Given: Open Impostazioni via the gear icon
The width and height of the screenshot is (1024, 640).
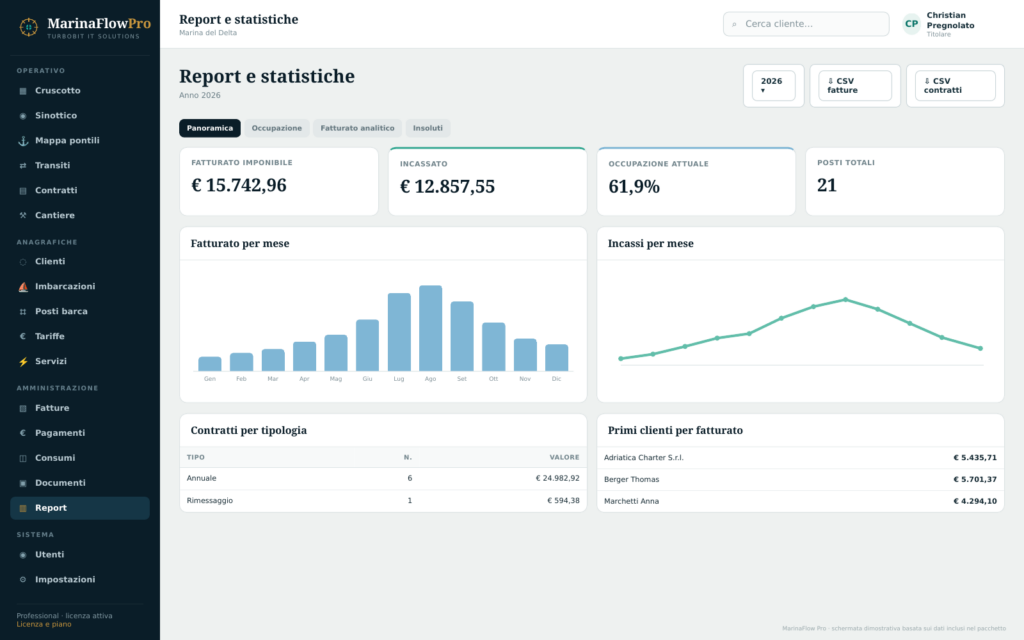Looking at the screenshot, I should tap(23, 580).
